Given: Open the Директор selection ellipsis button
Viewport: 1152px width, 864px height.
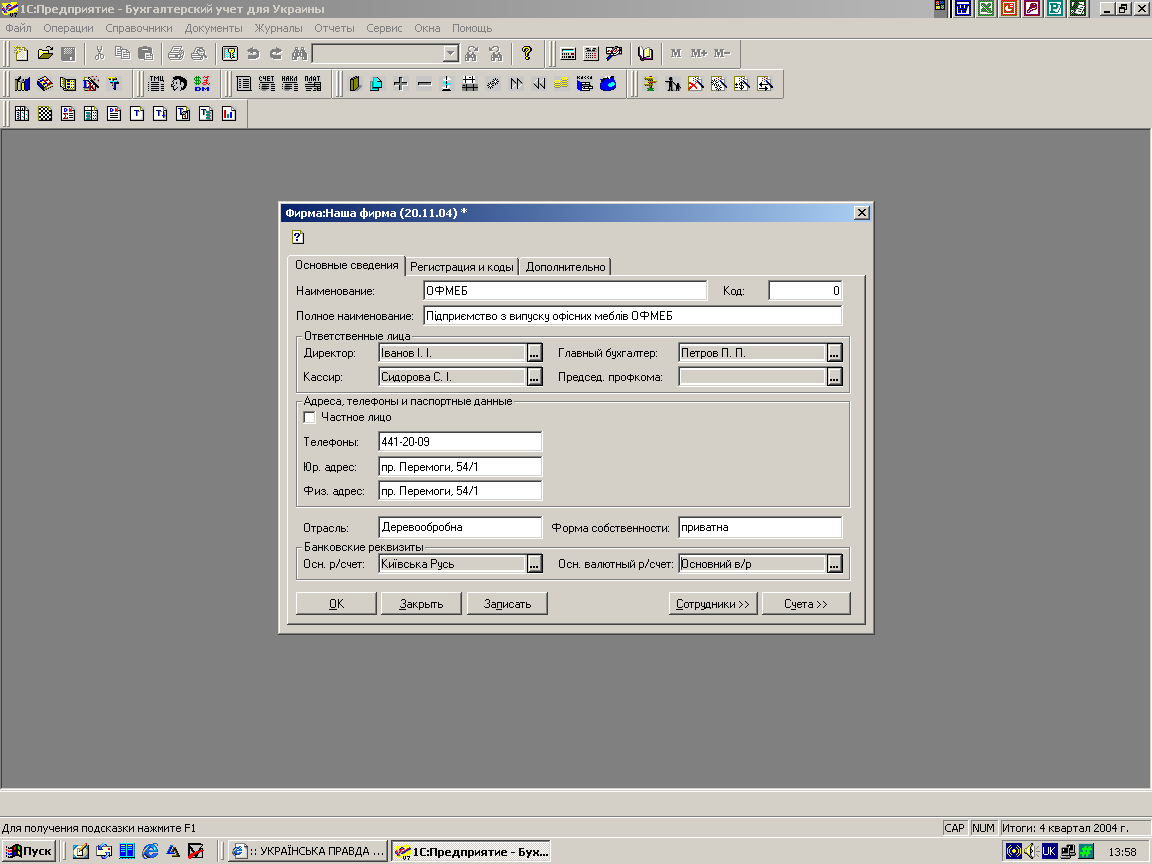Looking at the screenshot, I should coord(535,353).
